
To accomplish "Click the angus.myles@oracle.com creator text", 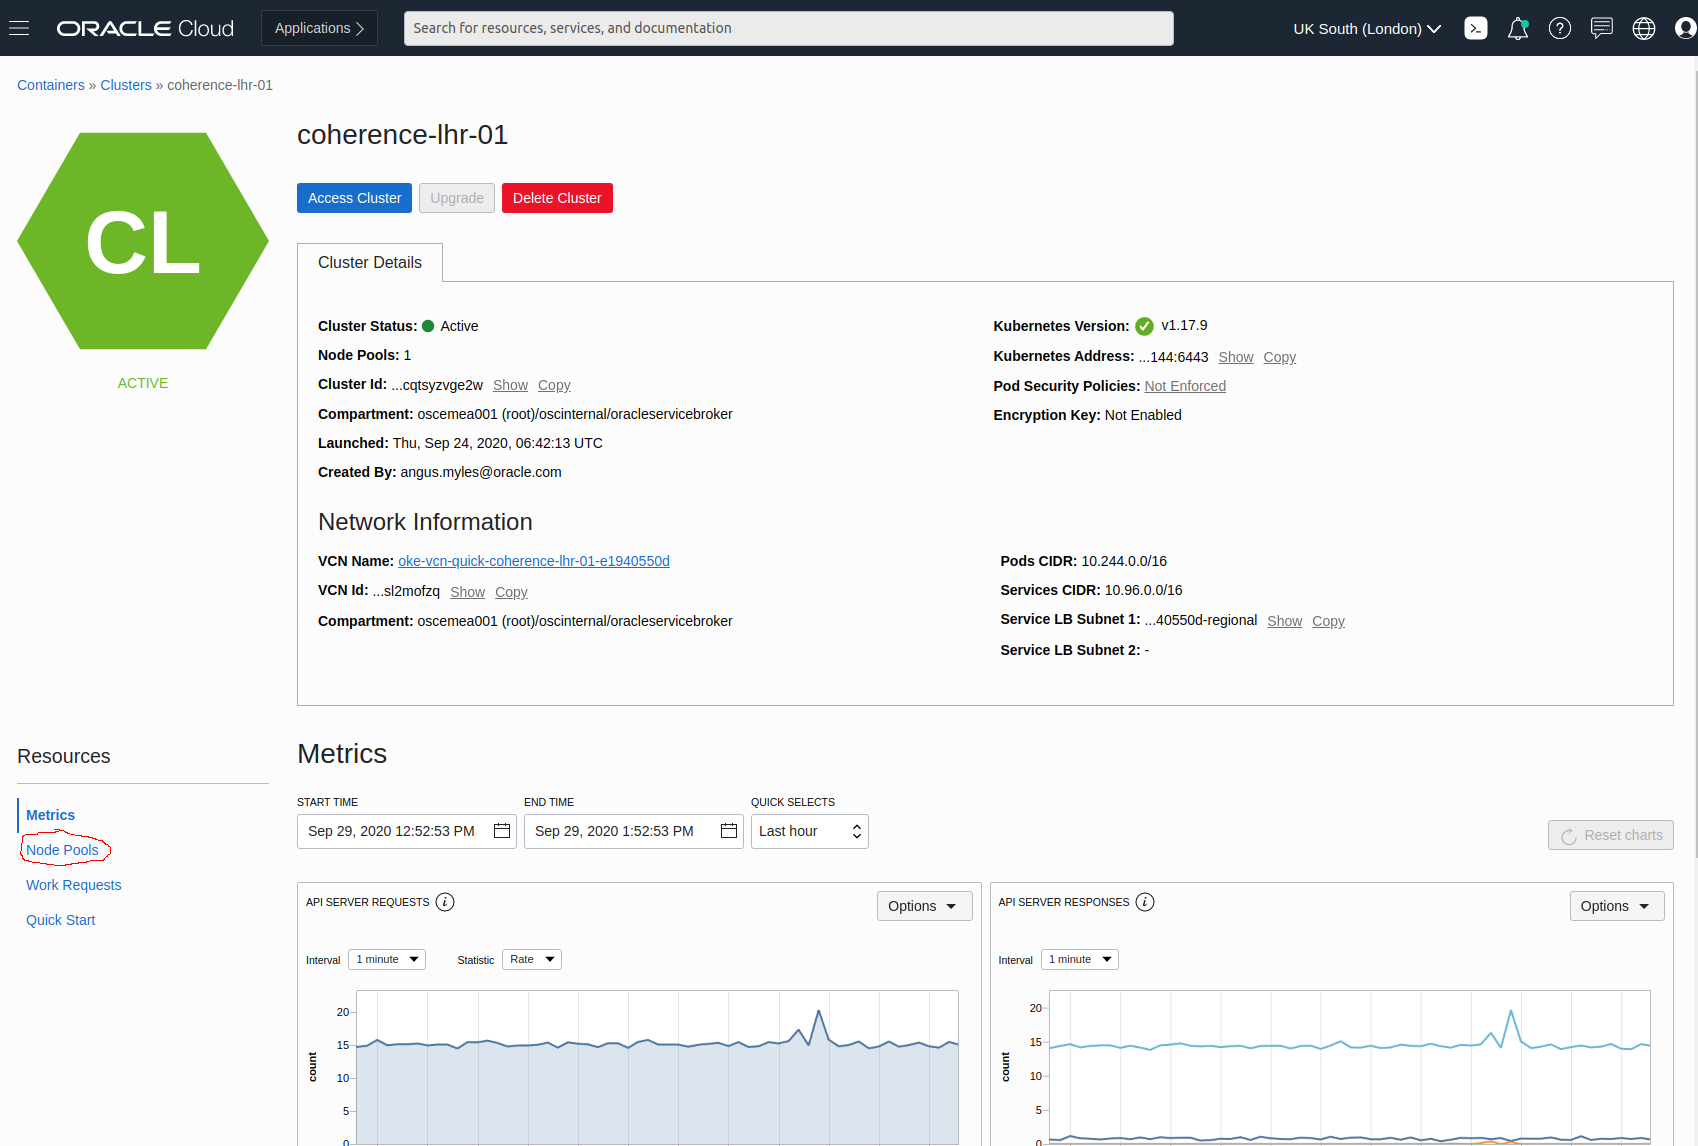I will 481,472.
